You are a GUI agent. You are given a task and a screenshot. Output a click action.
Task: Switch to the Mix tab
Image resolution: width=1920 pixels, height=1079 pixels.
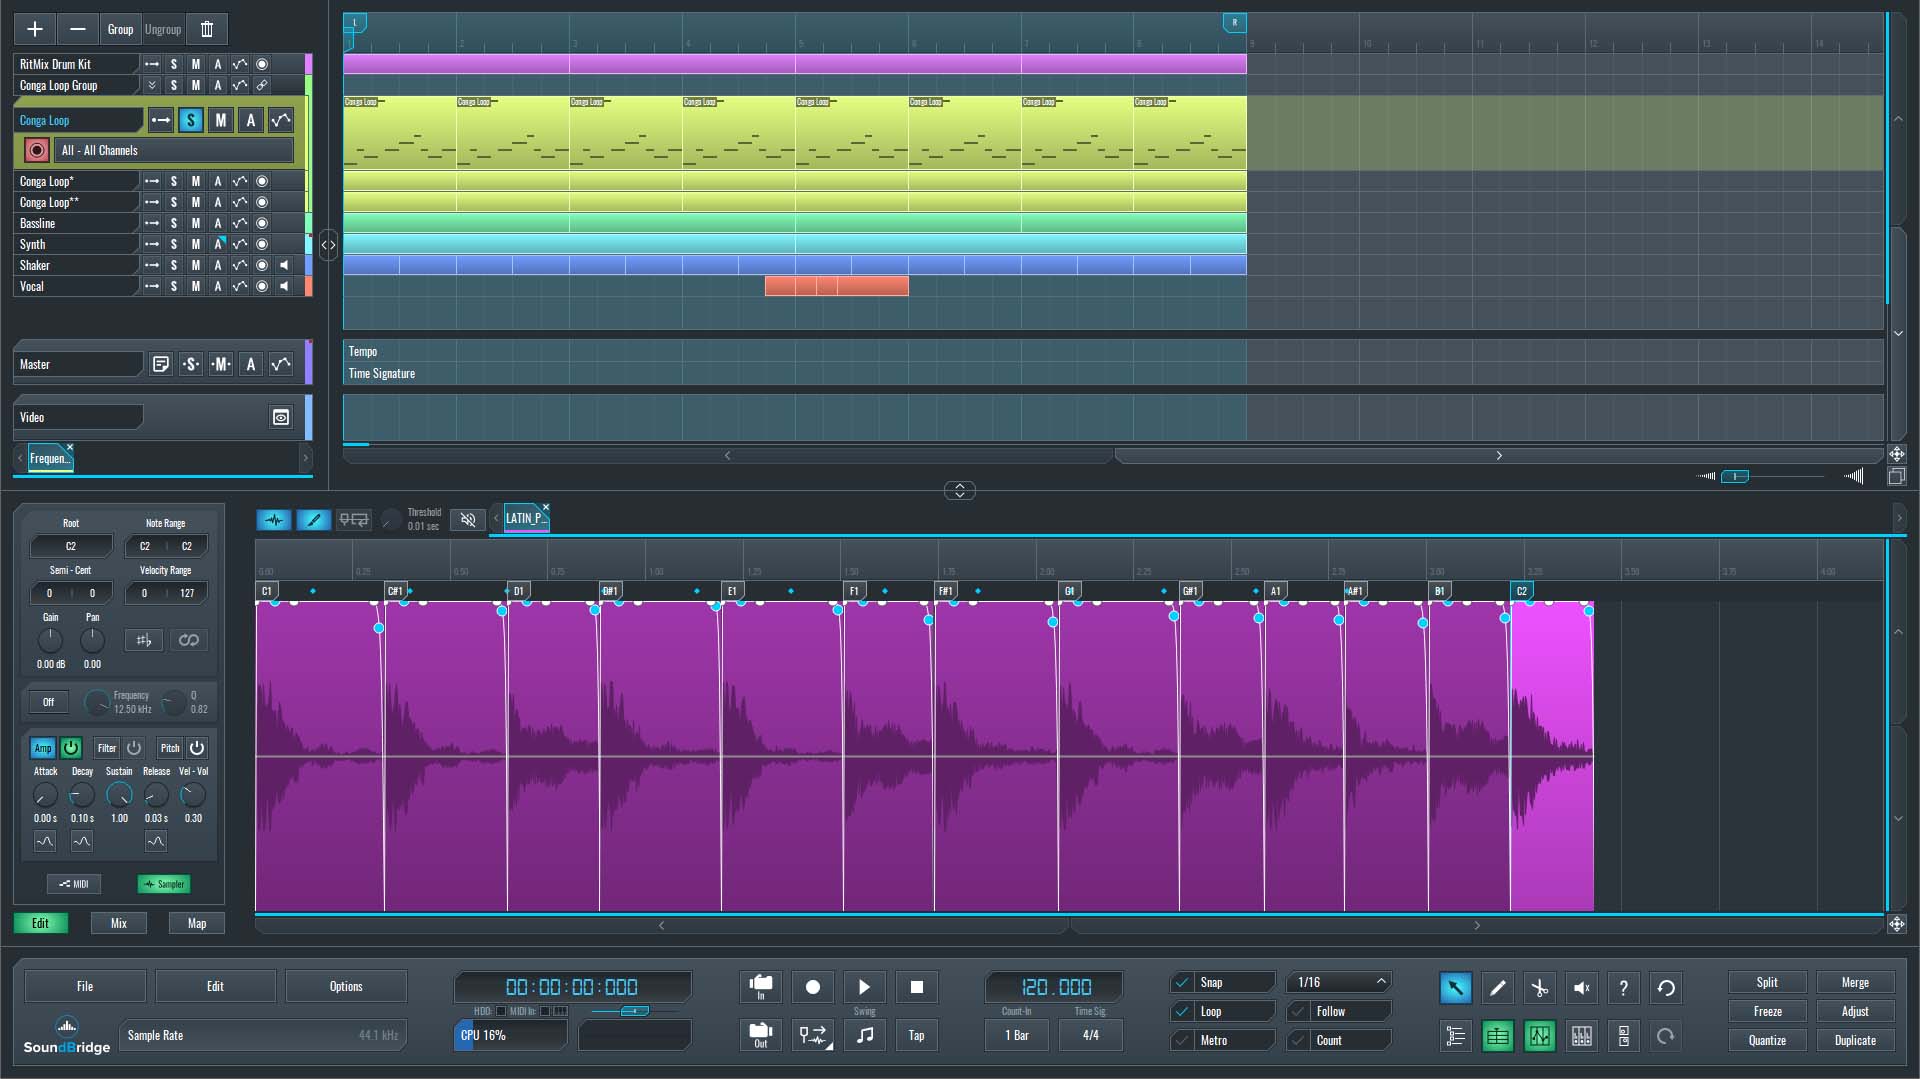point(119,924)
